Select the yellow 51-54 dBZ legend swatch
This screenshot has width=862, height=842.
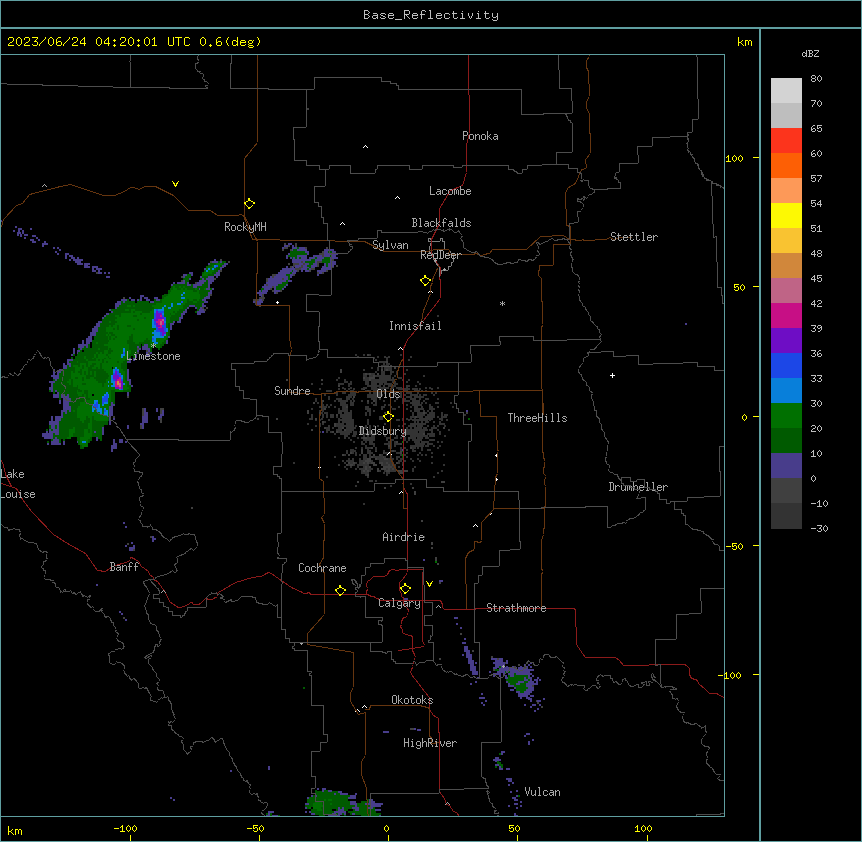click(786, 215)
